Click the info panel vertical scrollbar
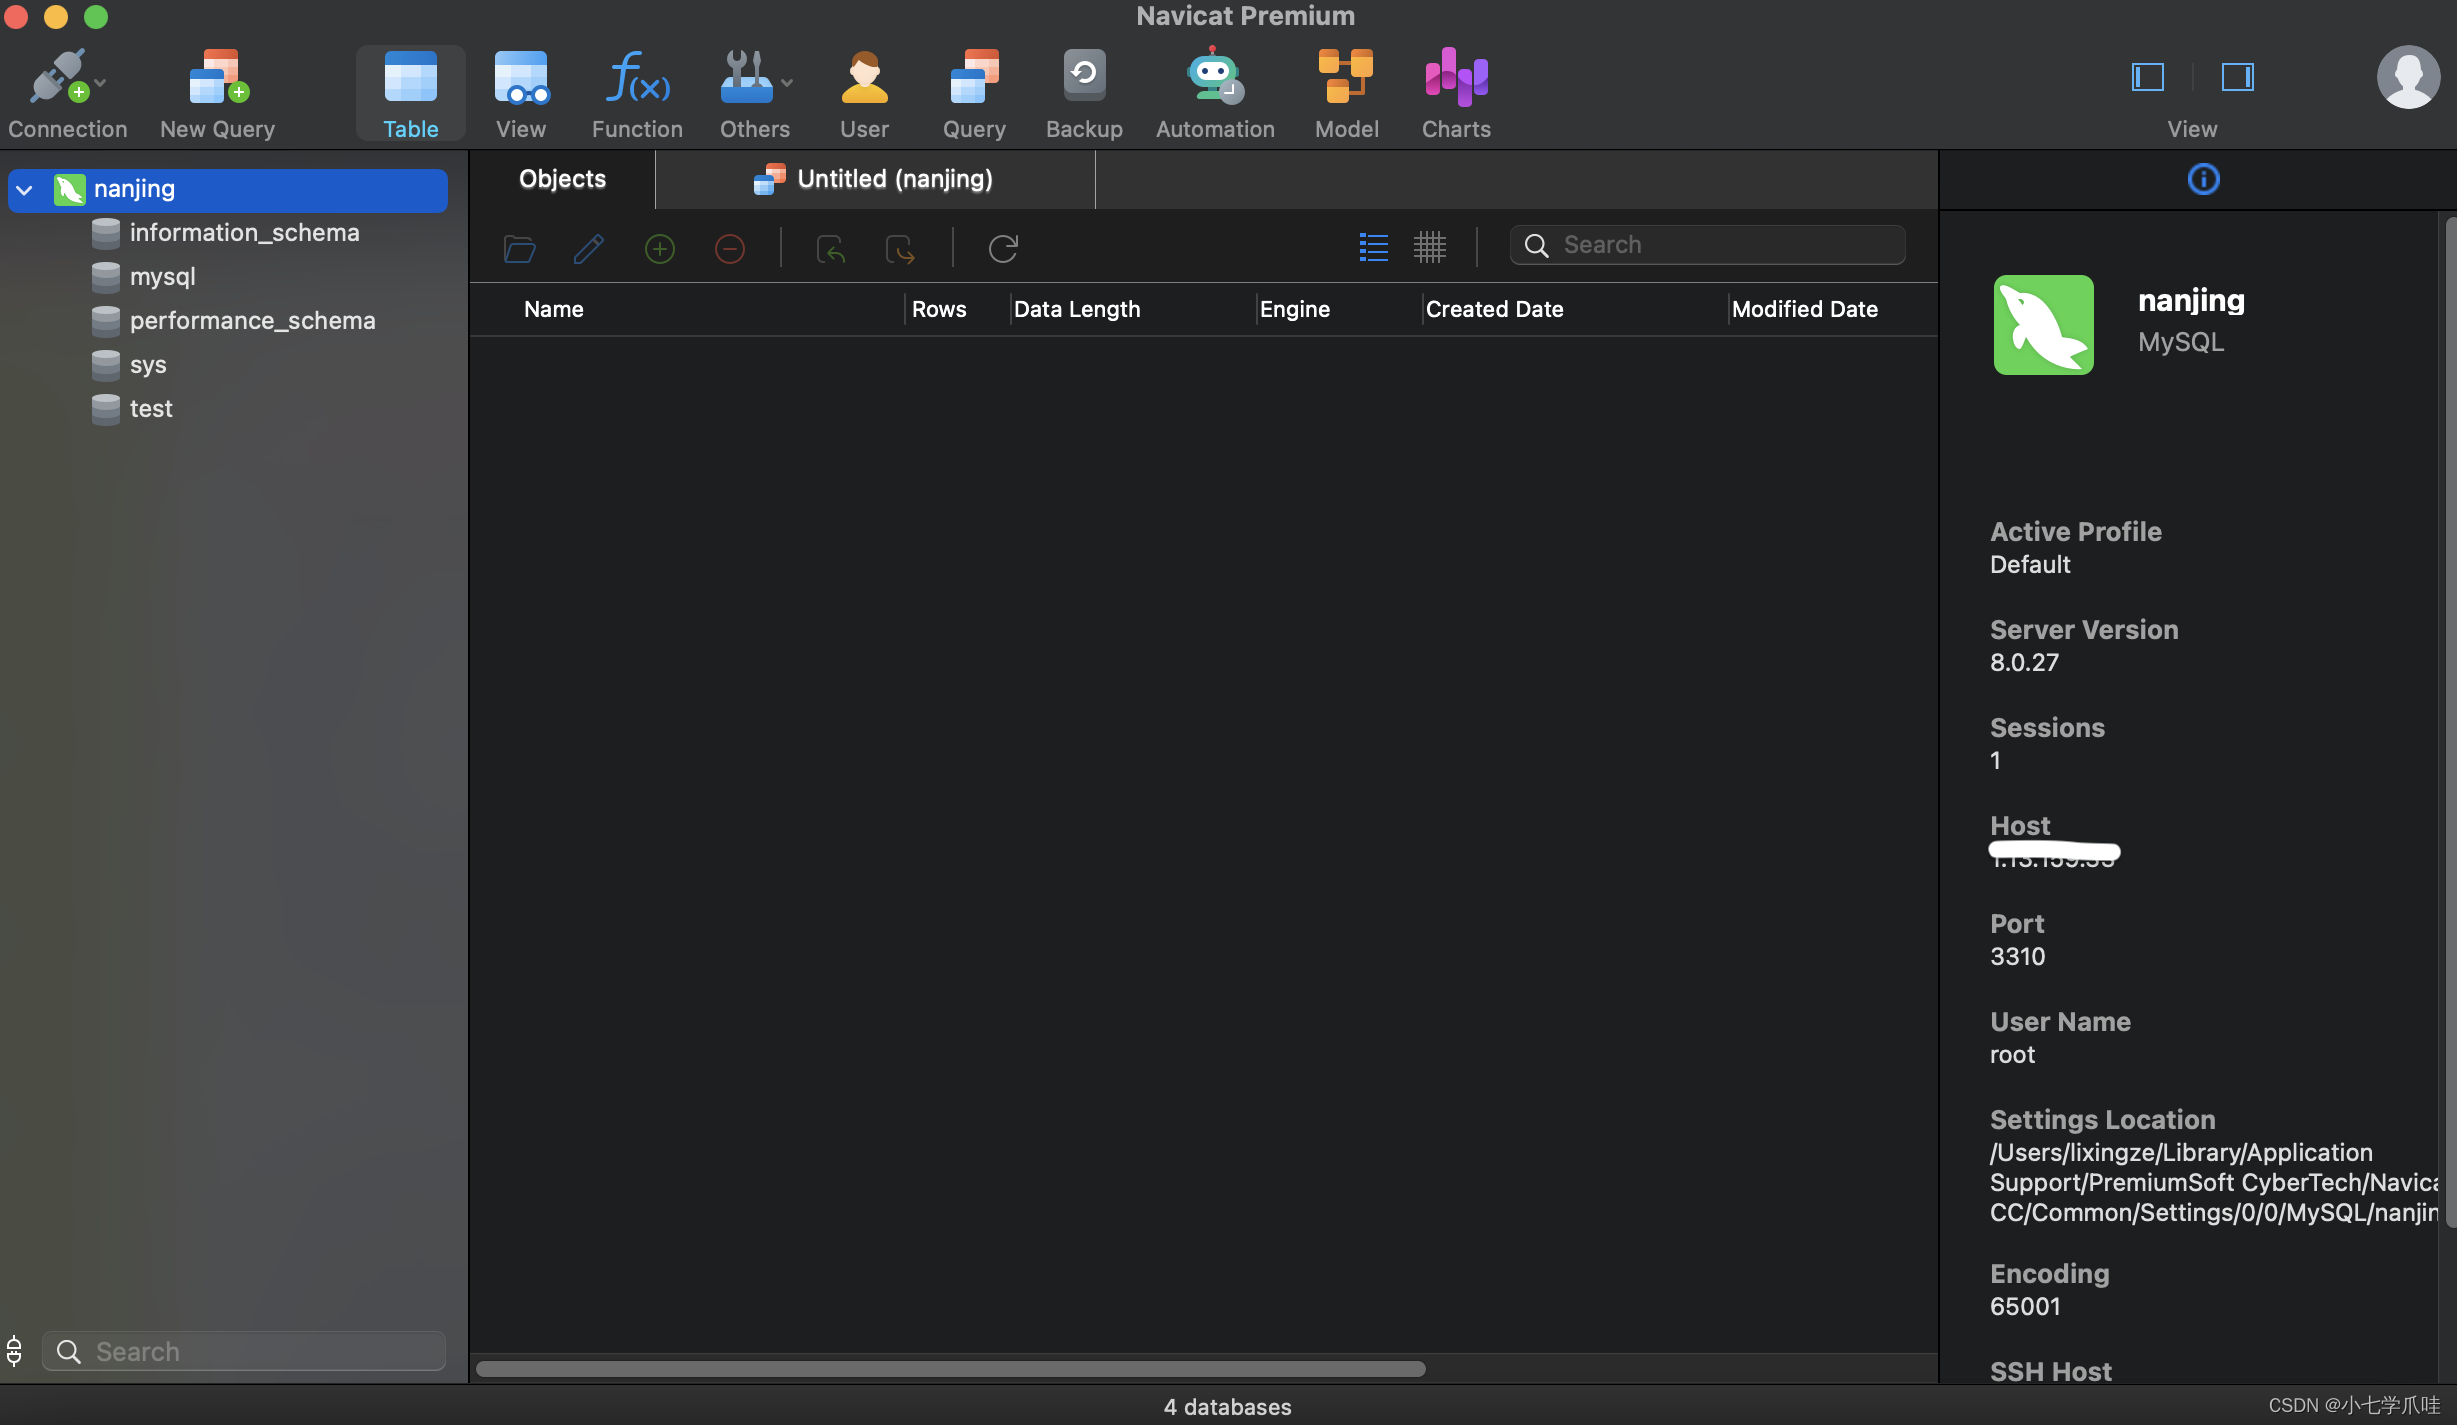Image resolution: width=2457 pixels, height=1425 pixels. tap(2450, 720)
